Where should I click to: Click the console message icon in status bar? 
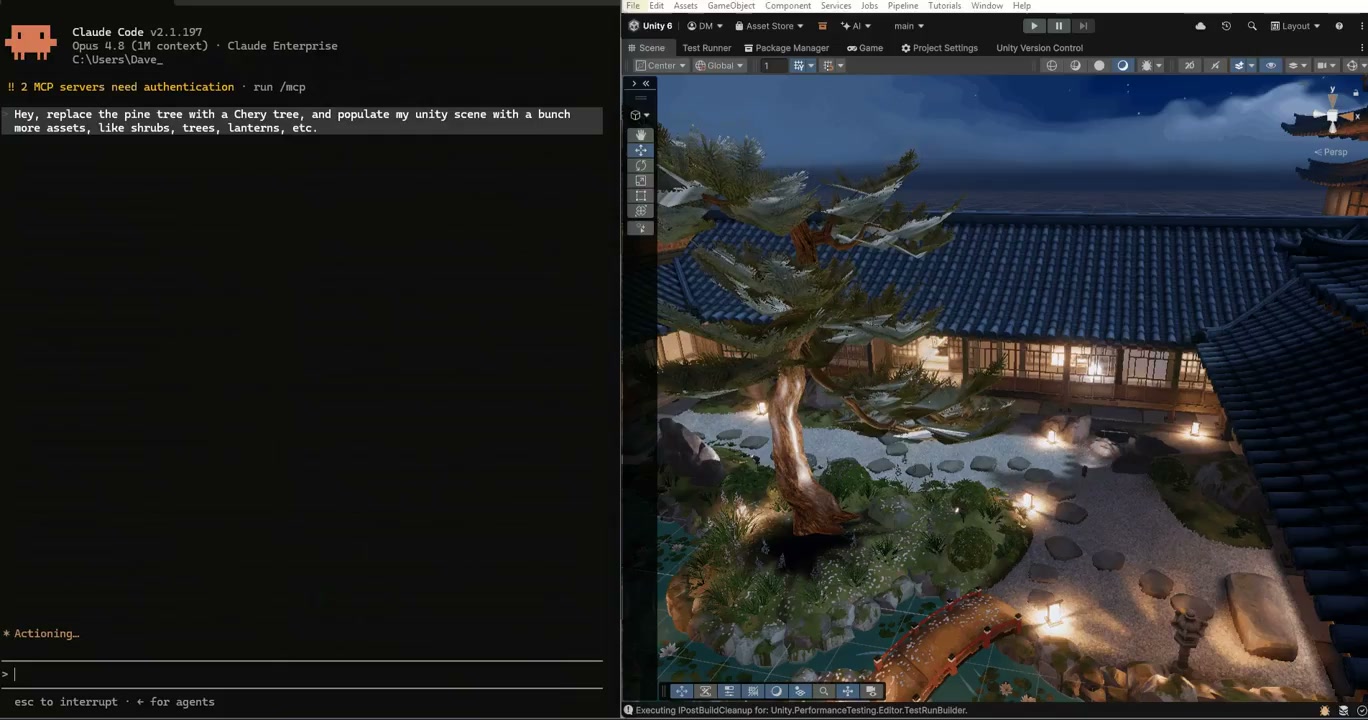[629, 711]
